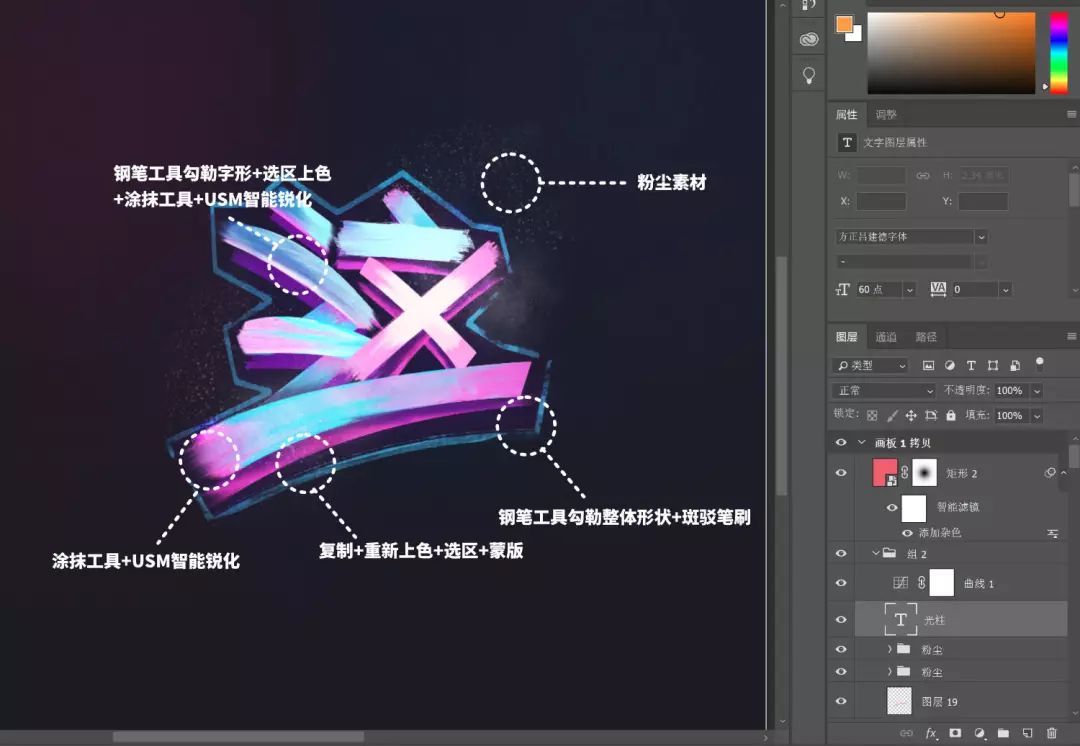Image resolution: width=1080 pixels, height=746 pixels.
Task: Open the Creative Cloud Libraries panel icon
Action: [809, 39]
